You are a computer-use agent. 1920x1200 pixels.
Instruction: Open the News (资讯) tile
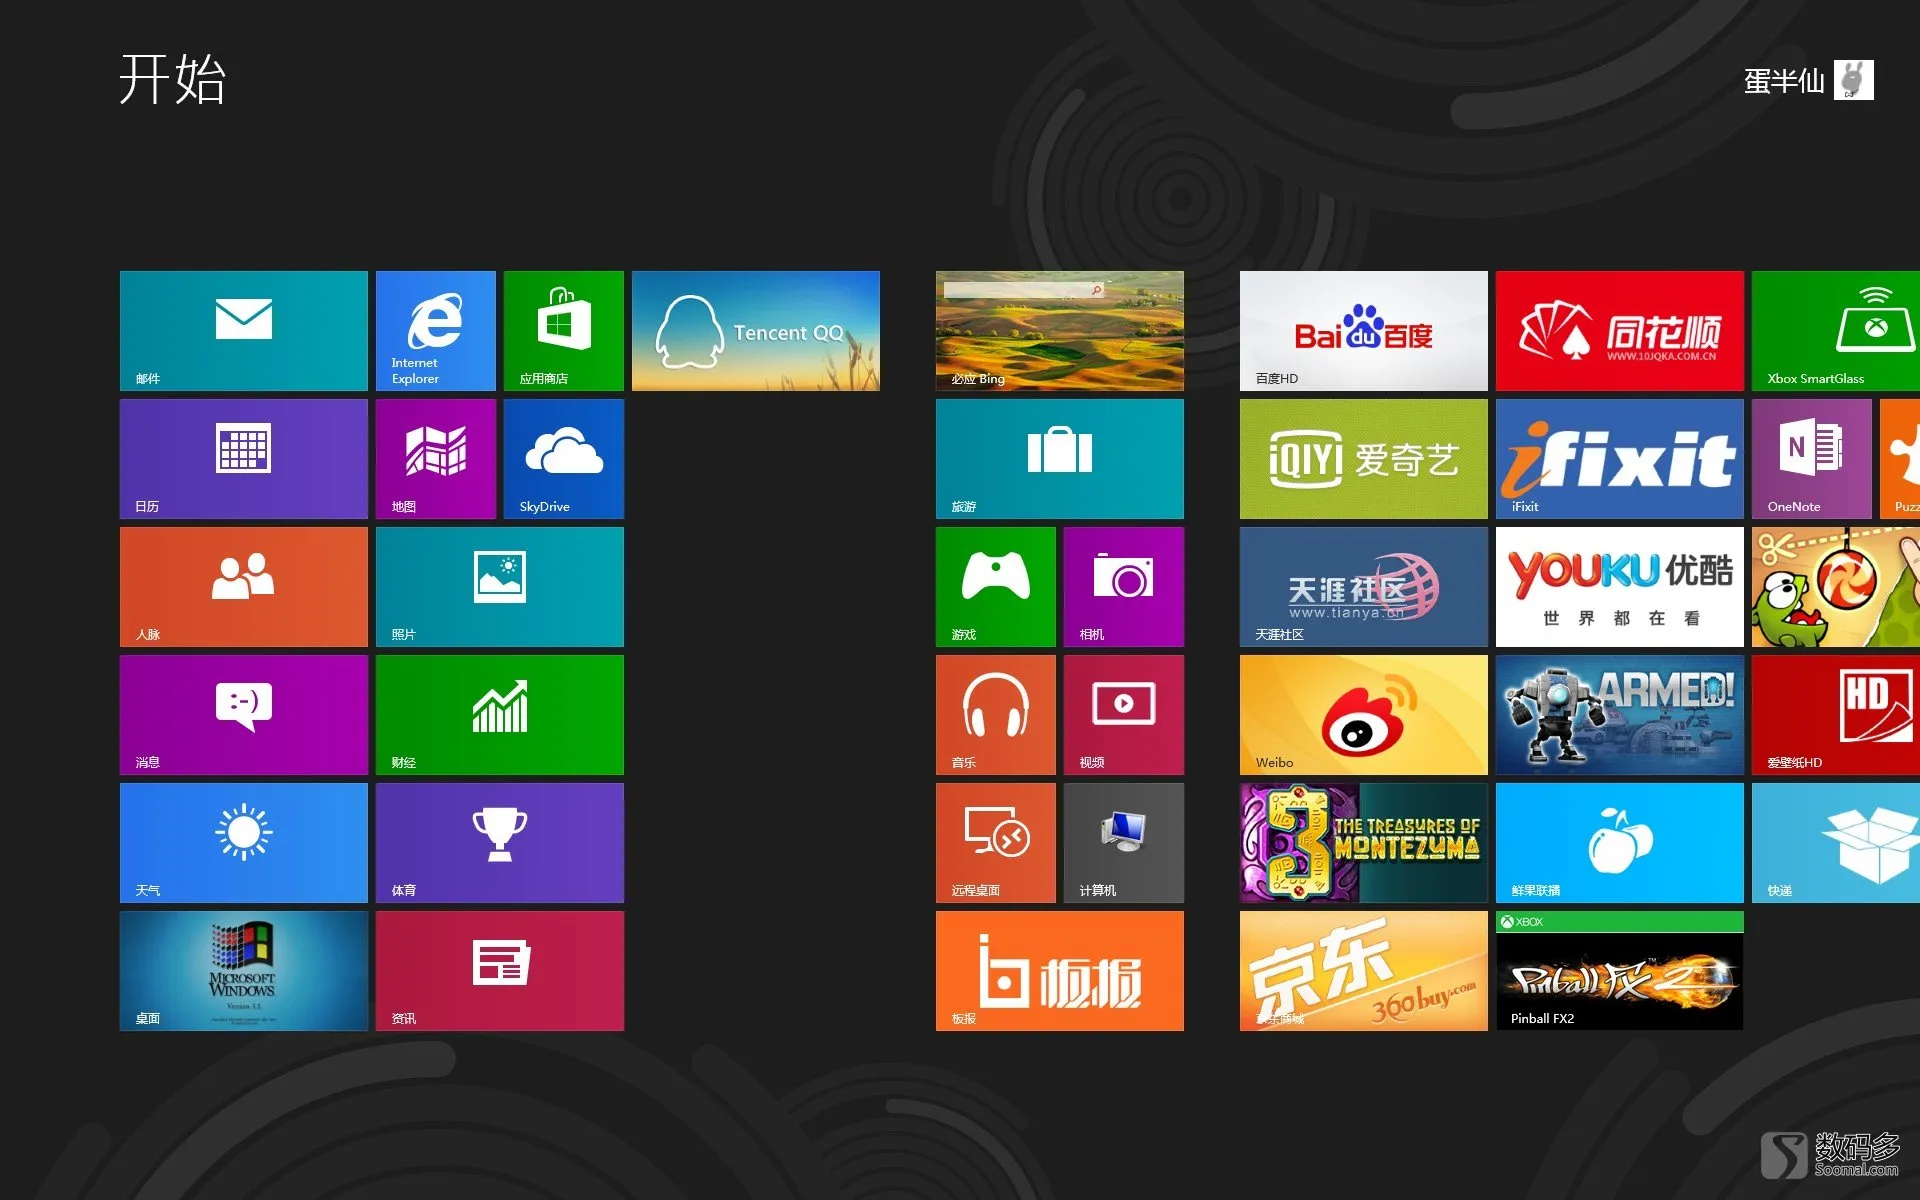500,971
